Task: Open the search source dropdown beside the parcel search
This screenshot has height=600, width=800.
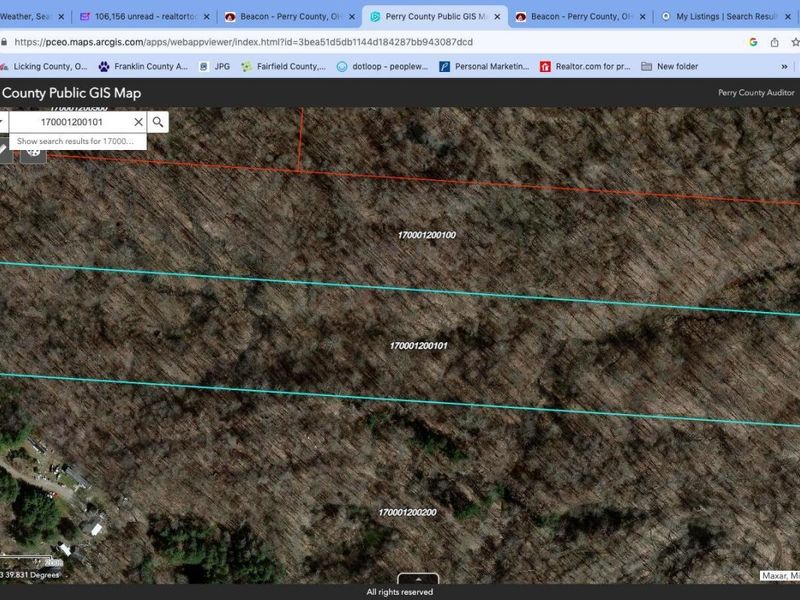Action: coord(3,121)
